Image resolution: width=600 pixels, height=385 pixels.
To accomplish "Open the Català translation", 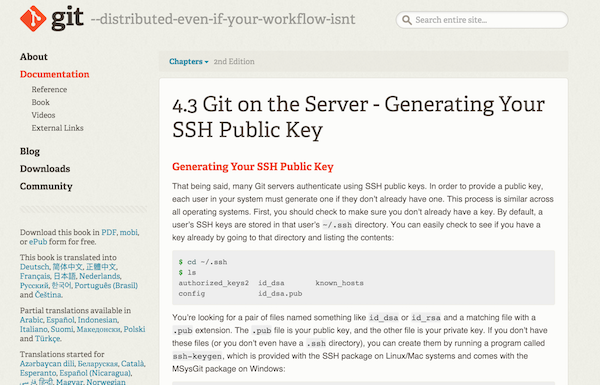I will (x=134, y=364).
